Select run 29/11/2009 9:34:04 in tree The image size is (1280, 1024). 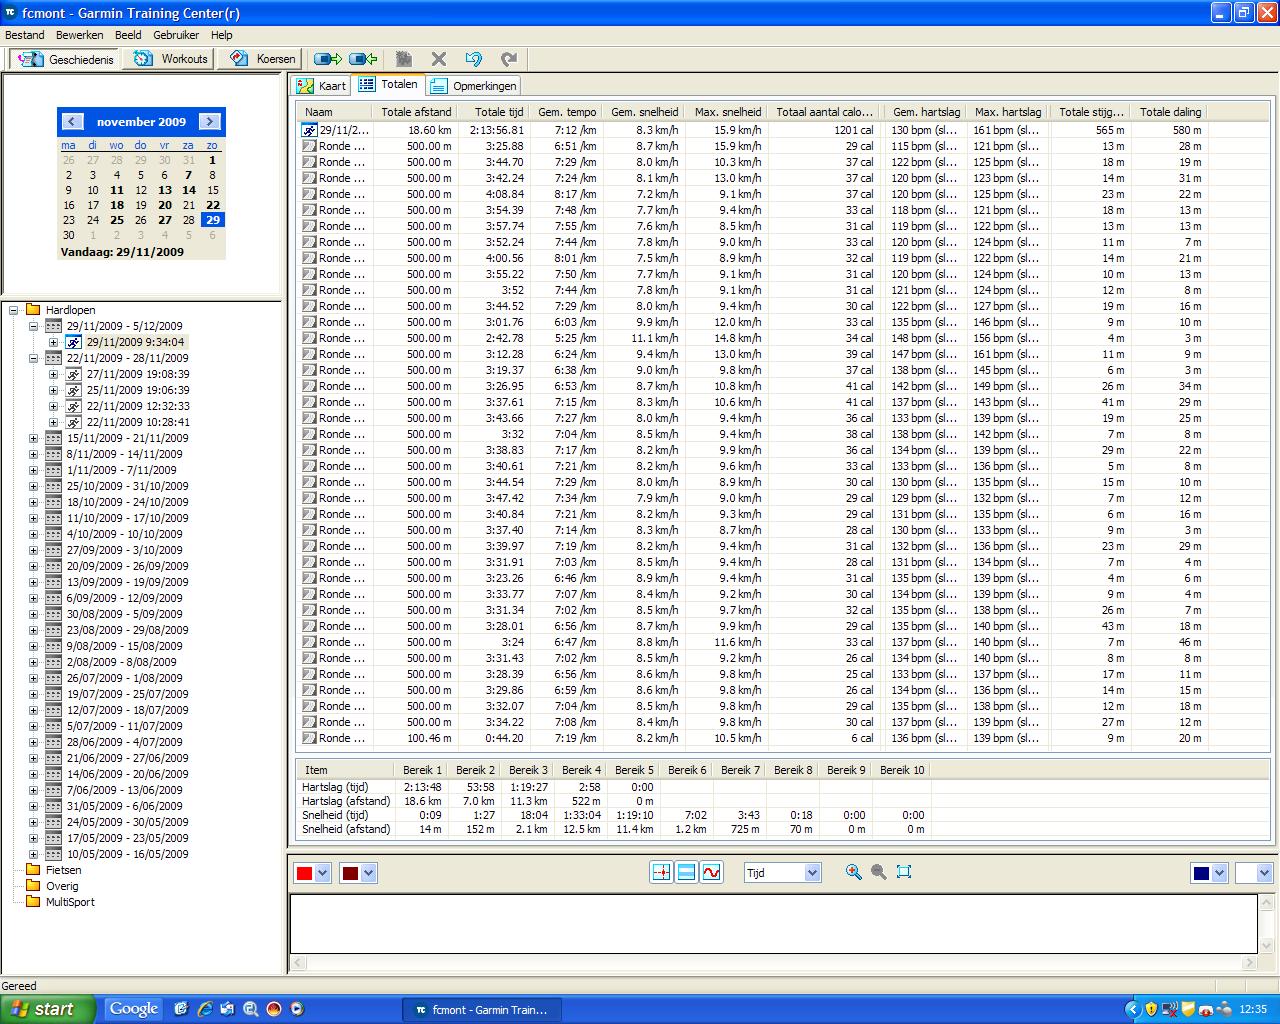135,342
